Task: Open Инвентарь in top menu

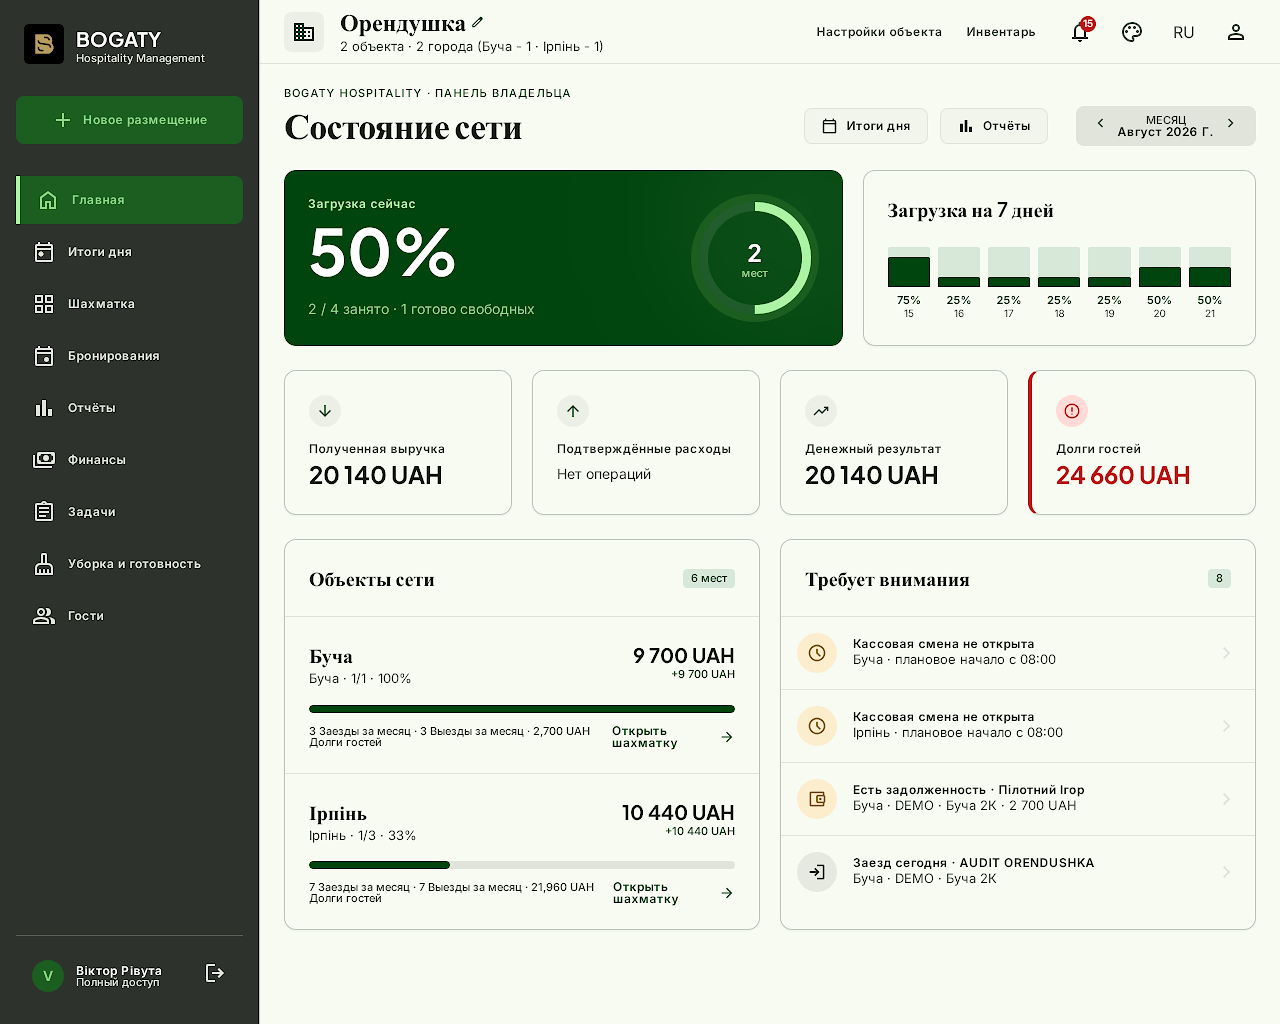Action: [1001, 32]
